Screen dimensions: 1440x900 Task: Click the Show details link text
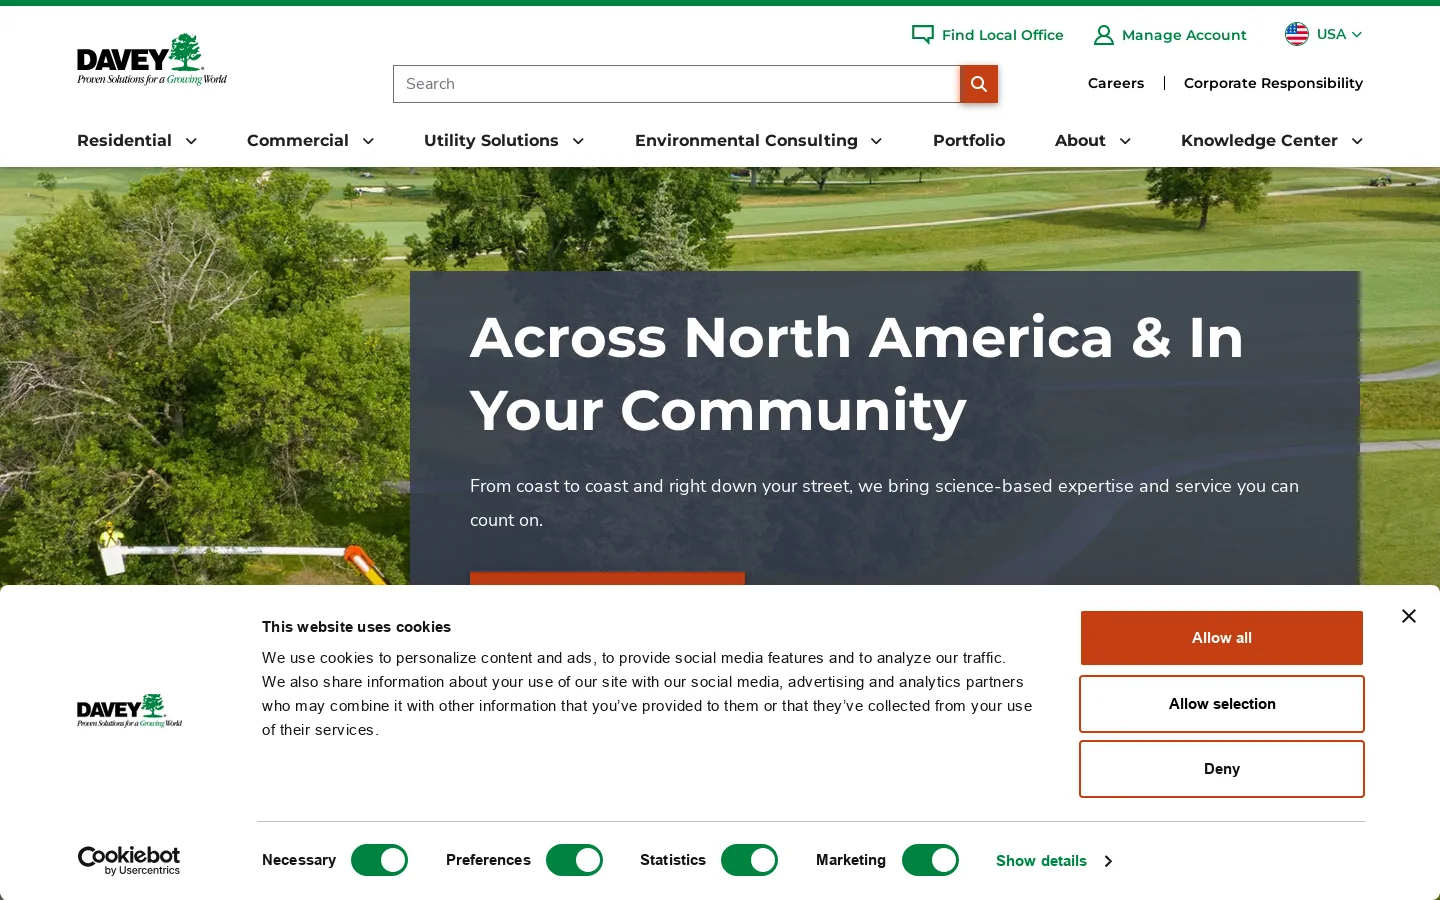(1041, 861)
